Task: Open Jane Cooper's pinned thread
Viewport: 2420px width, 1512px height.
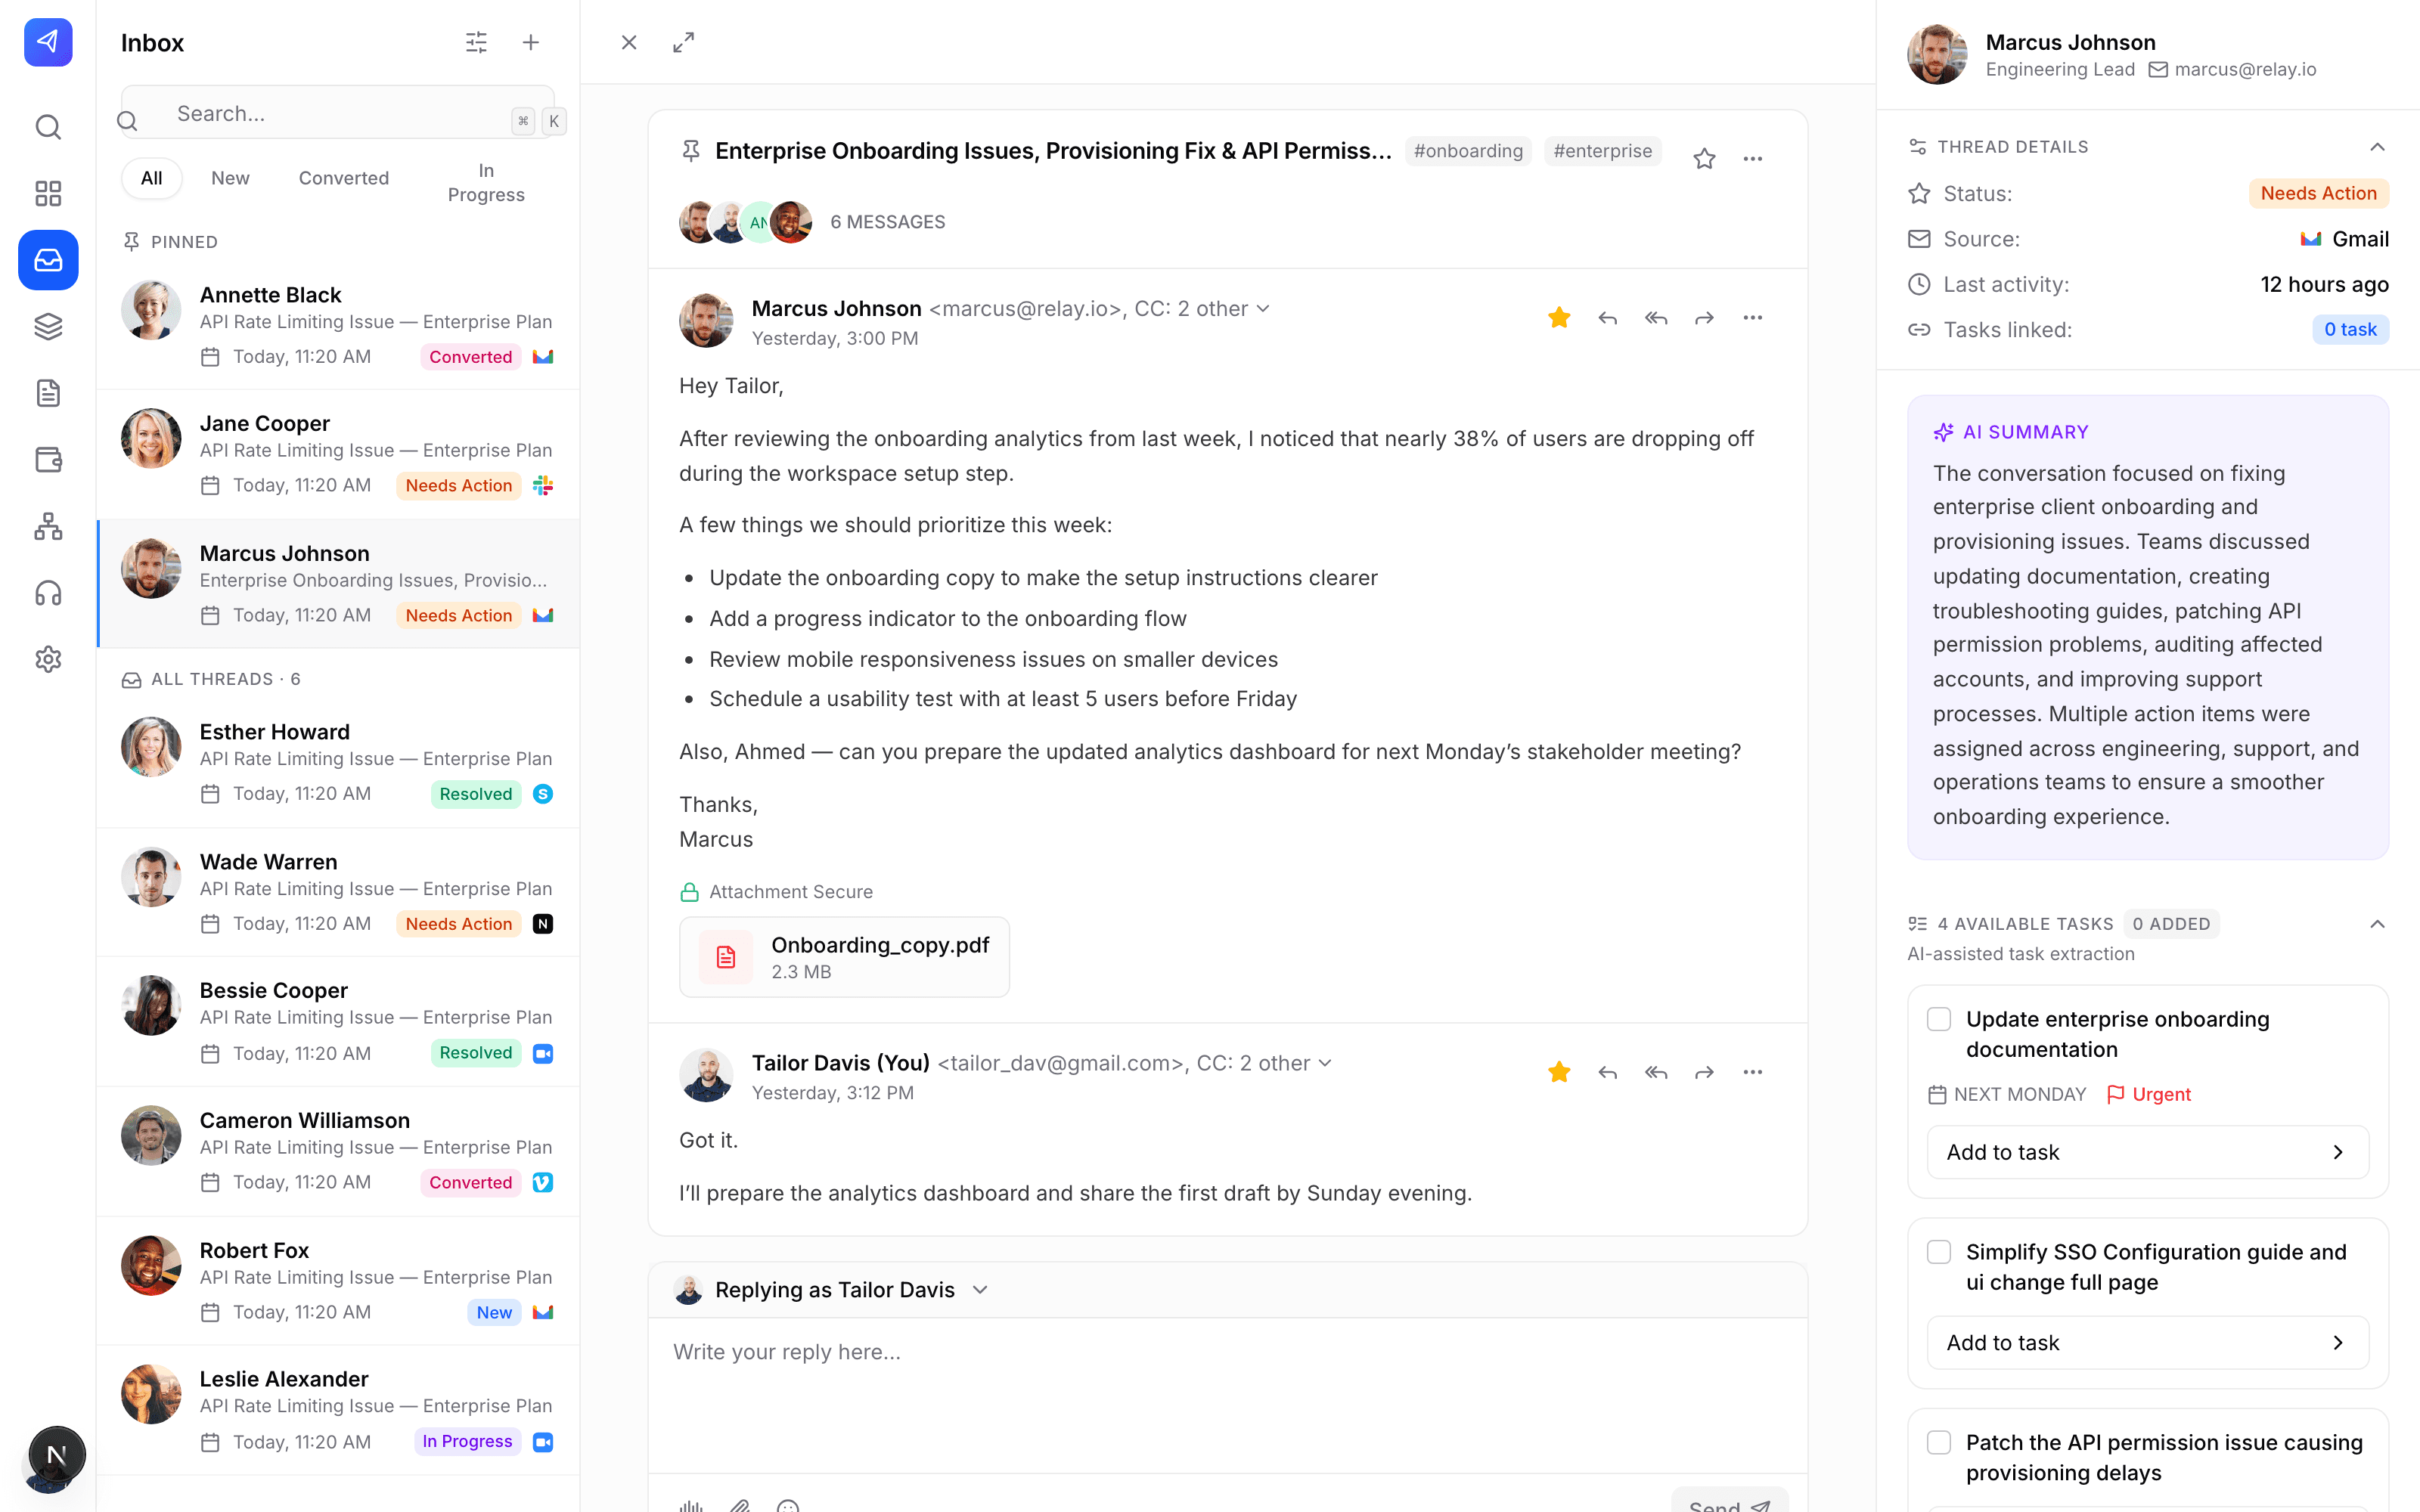Action: (338, 454)
